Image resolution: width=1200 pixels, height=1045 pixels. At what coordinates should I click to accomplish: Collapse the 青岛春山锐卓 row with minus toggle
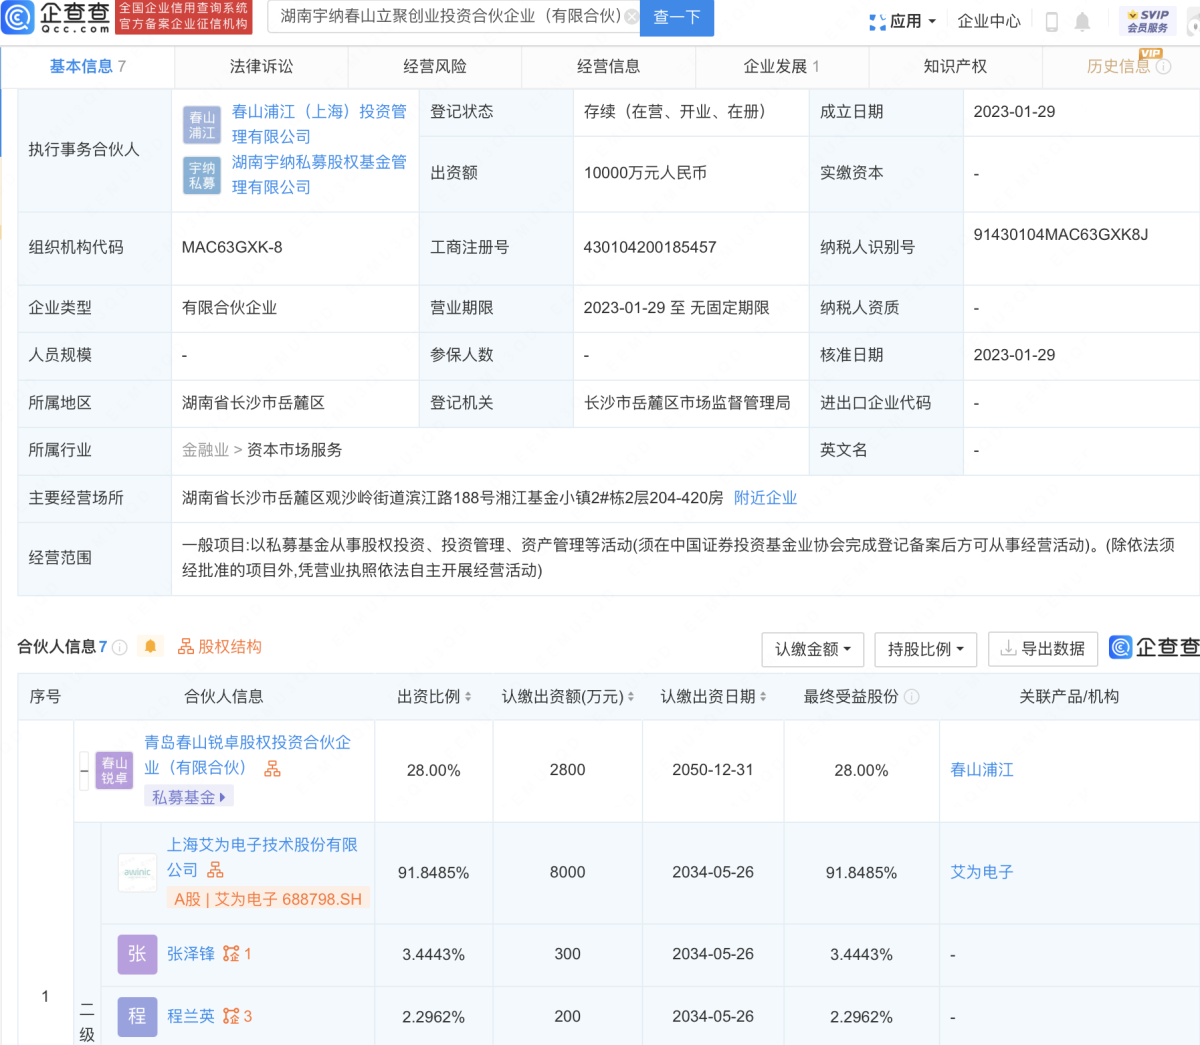(x=85, y=770)
